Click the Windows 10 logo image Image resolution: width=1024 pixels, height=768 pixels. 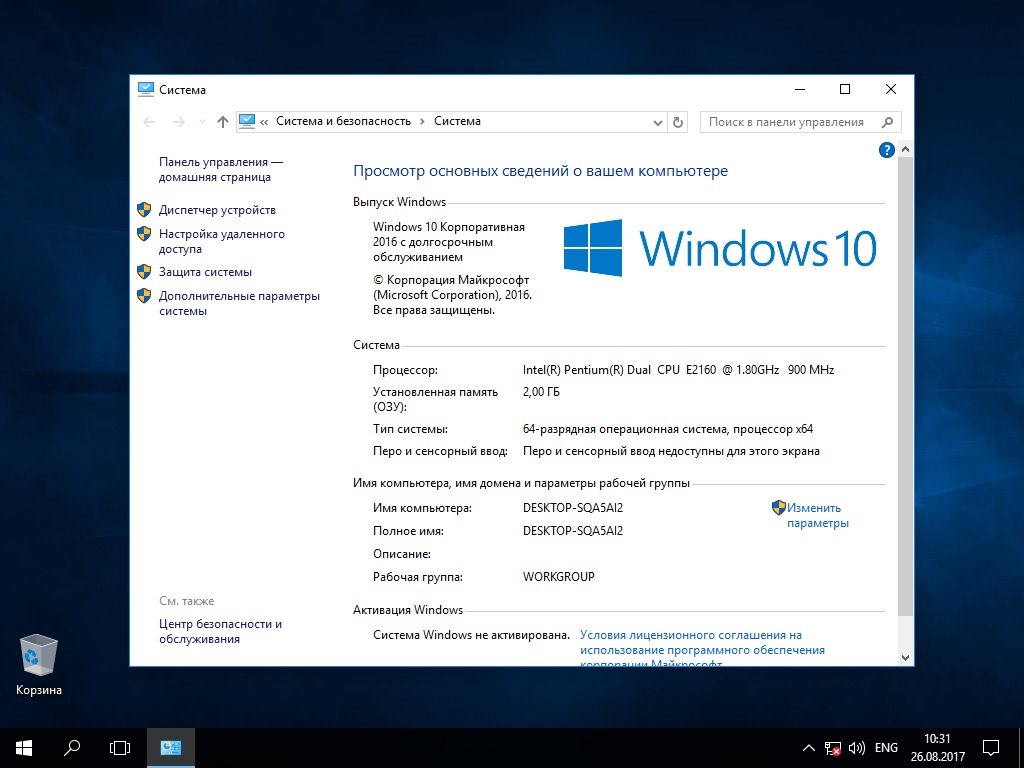pos(719,248)
